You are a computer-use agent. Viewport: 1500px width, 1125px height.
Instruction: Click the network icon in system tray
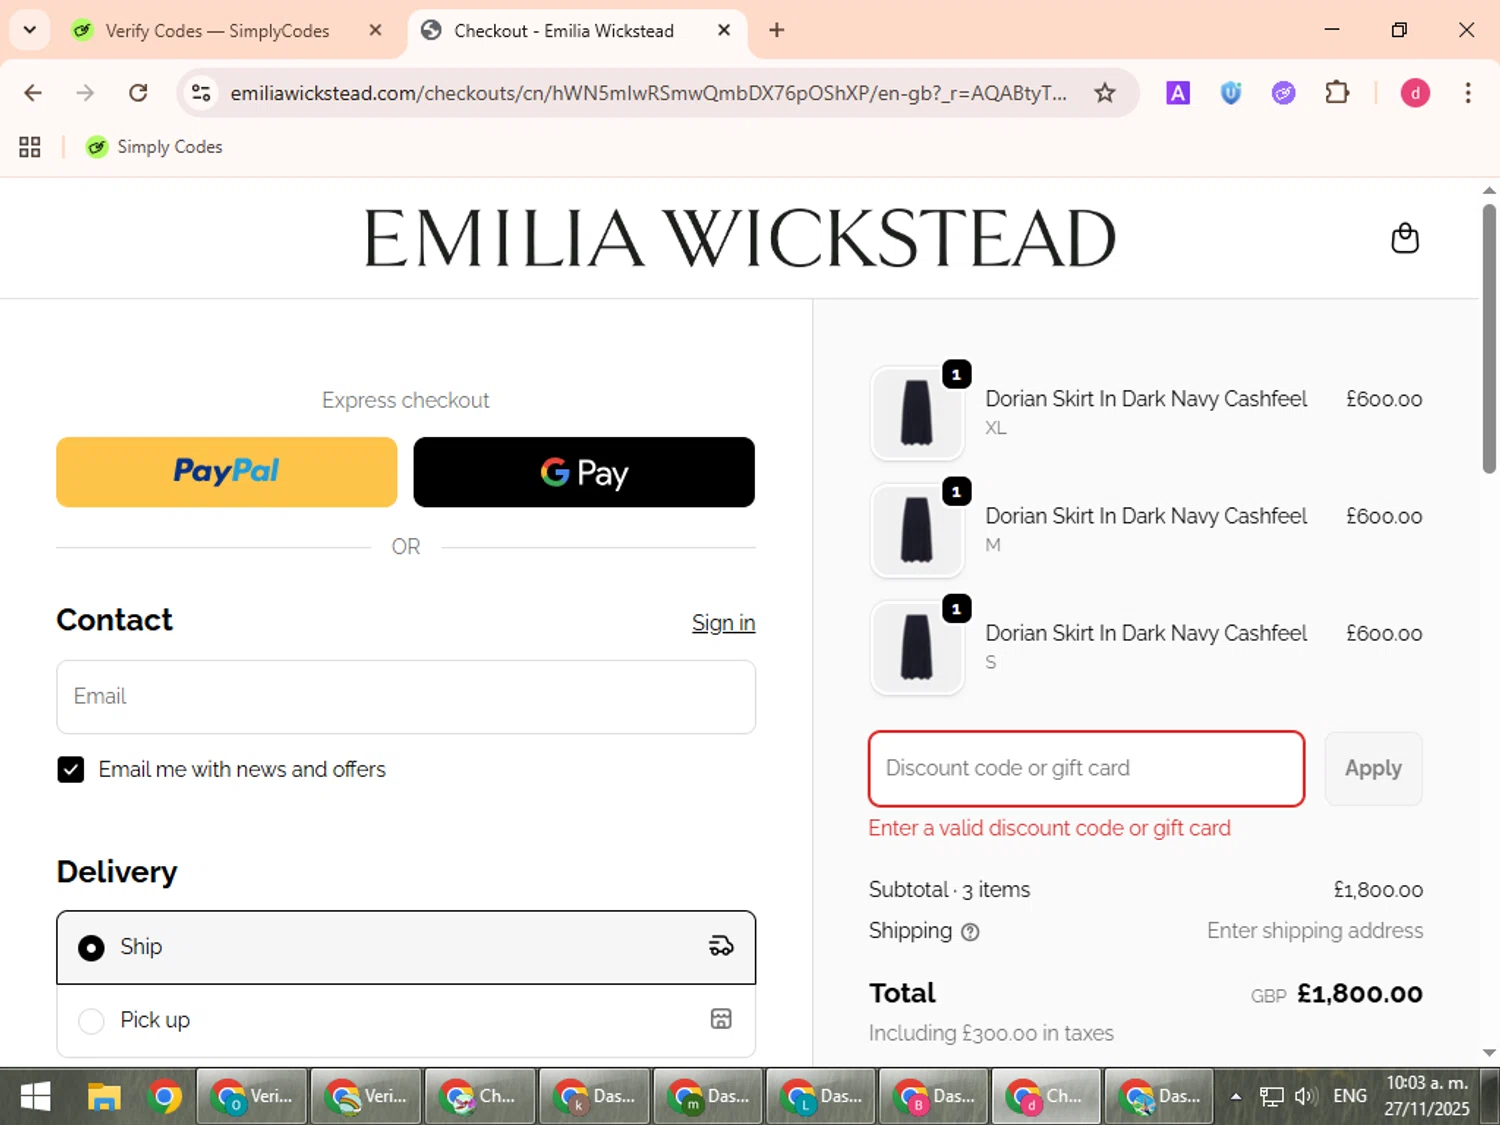(1271, 1096)
